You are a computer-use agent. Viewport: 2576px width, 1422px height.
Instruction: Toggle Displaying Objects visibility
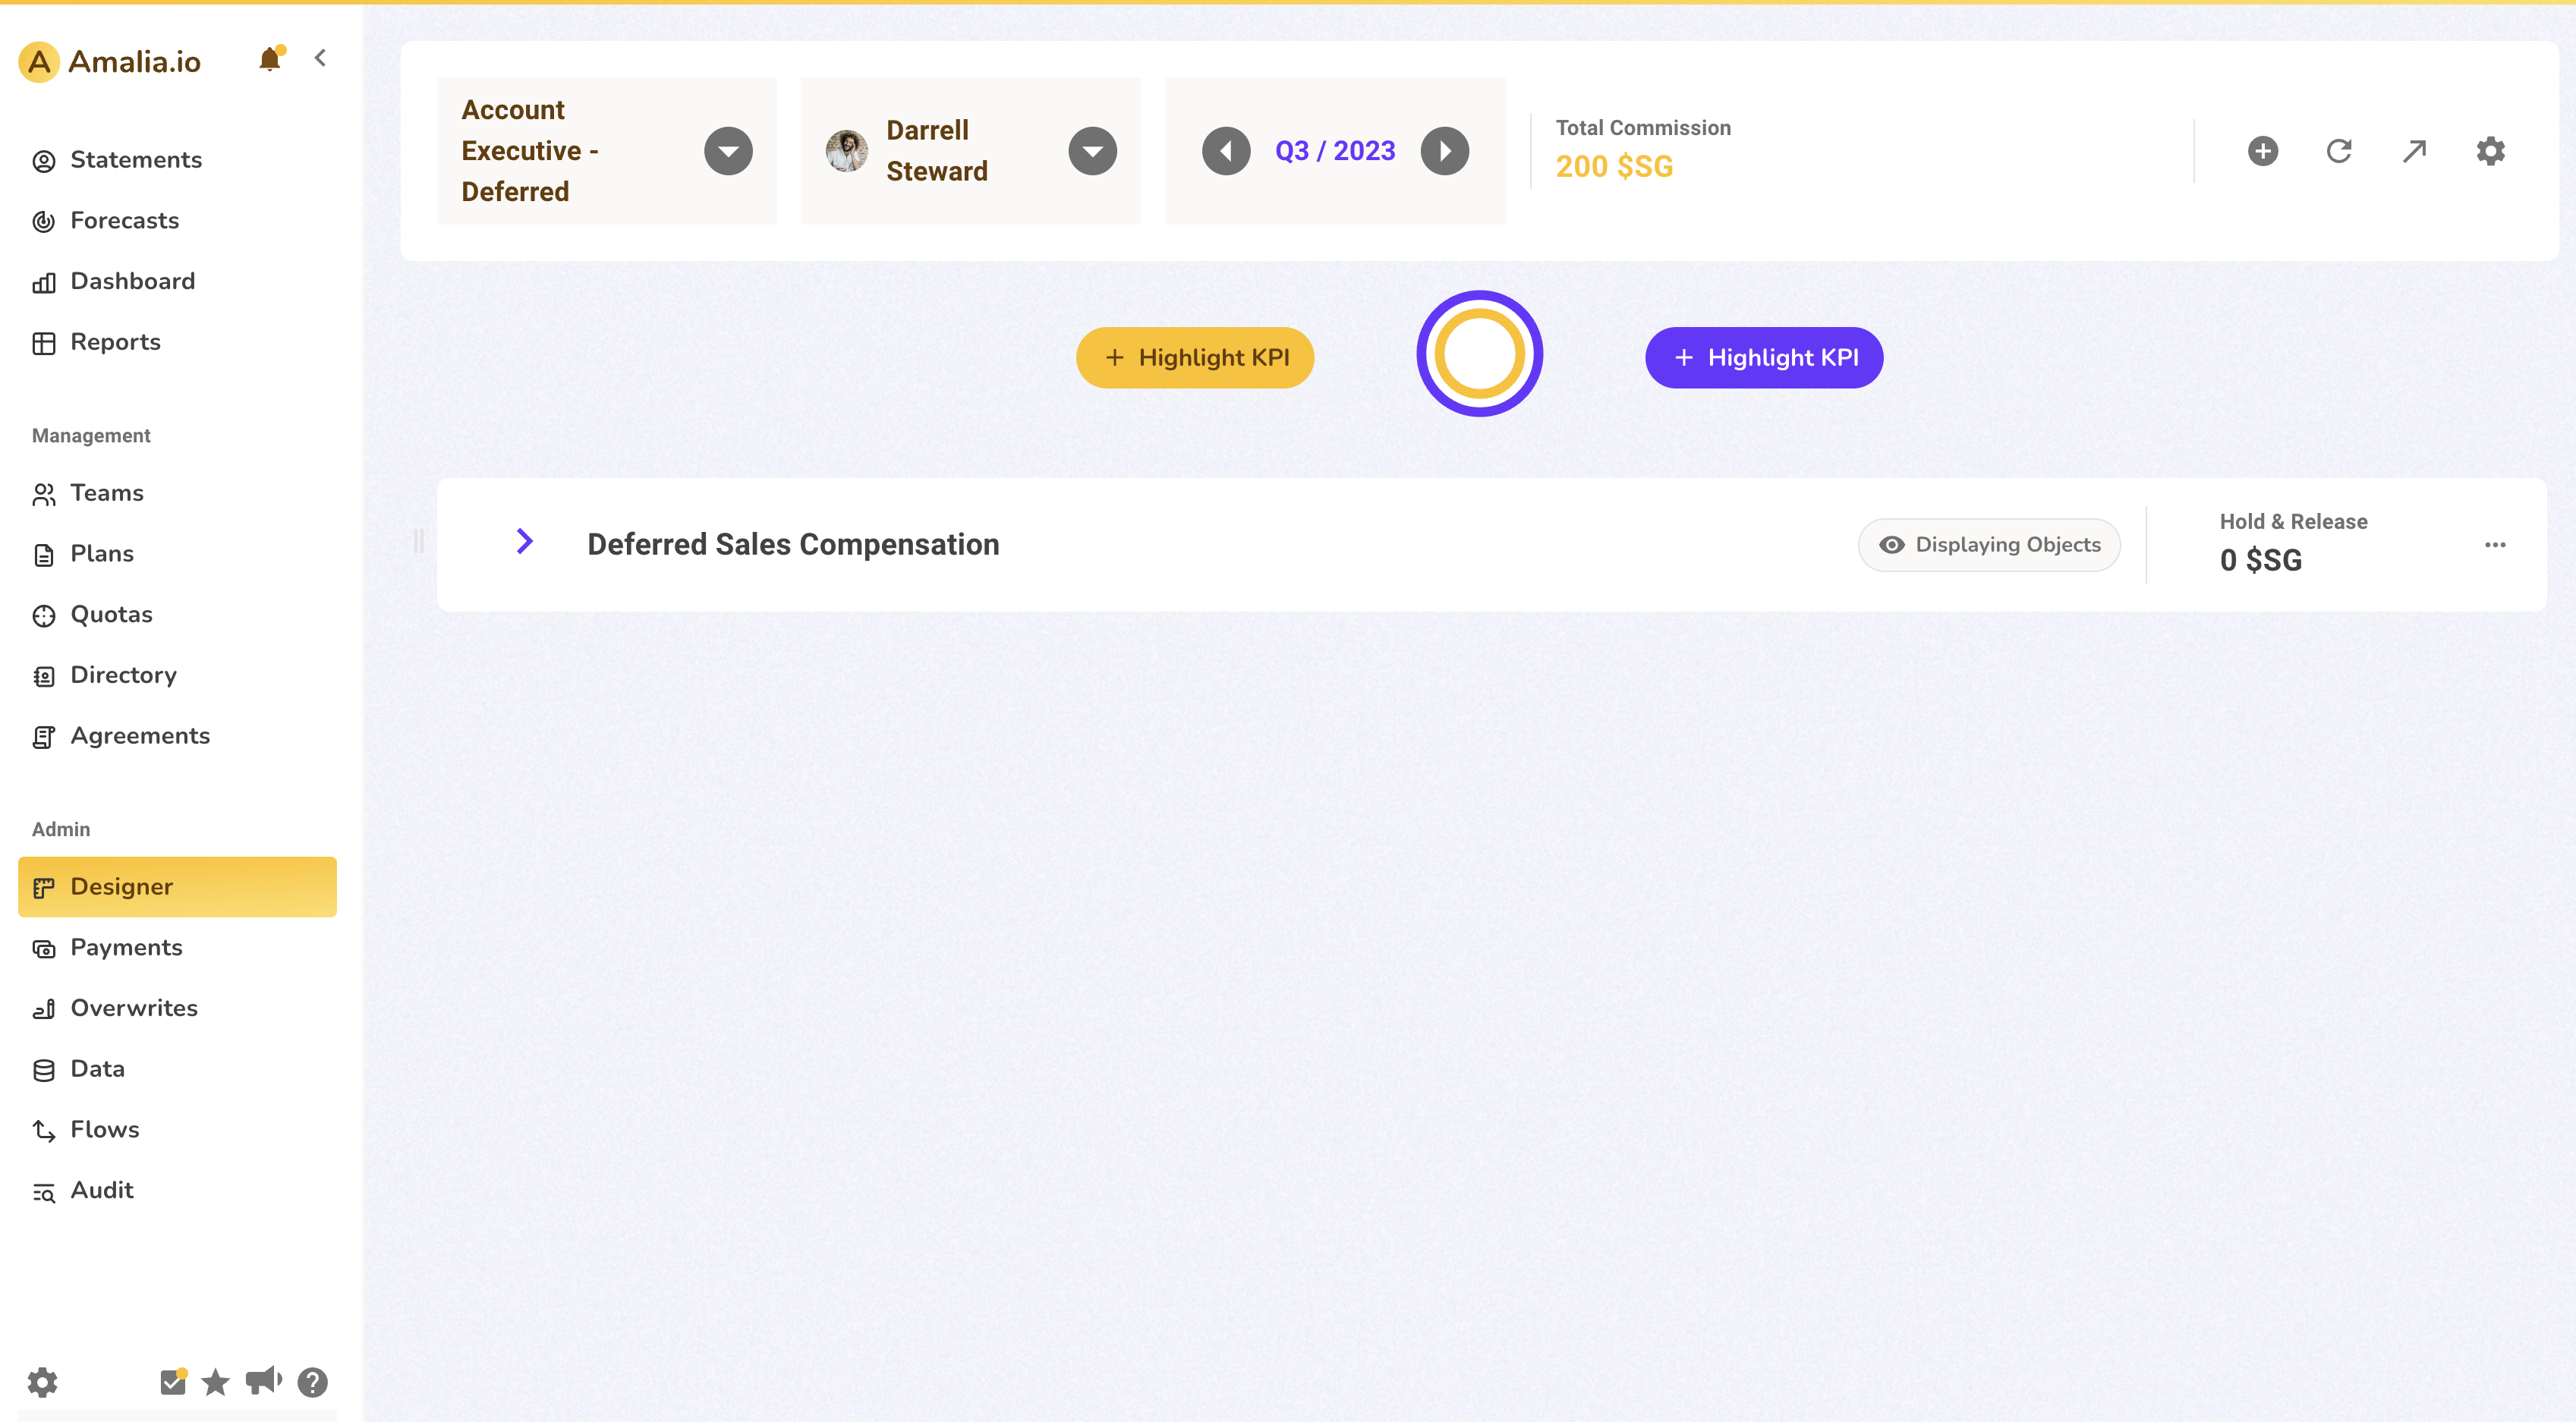1989,545
